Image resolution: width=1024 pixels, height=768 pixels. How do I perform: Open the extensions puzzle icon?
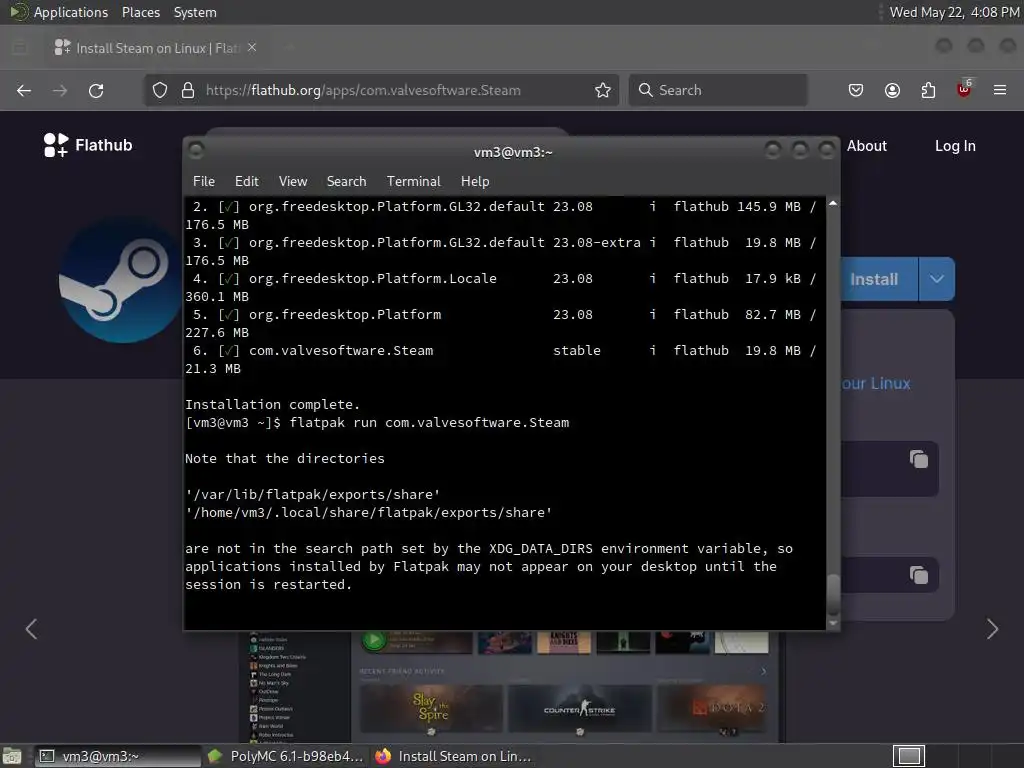tap(928, 90)
